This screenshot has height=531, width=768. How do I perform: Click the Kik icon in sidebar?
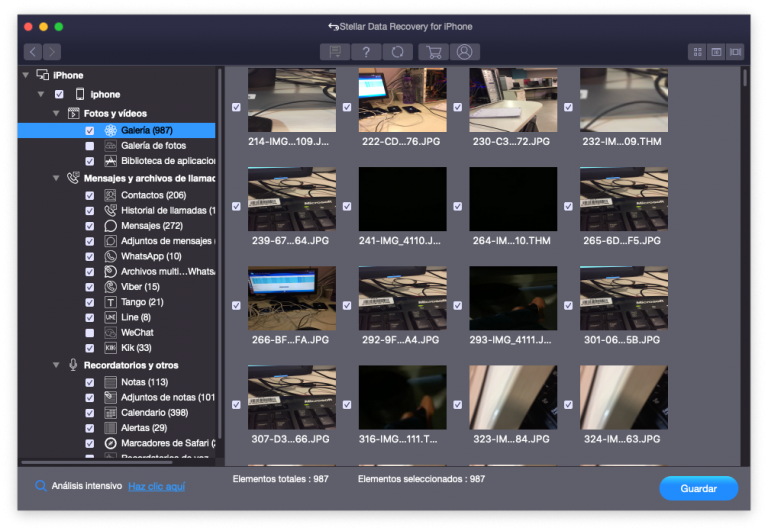[x=110, y=348]
